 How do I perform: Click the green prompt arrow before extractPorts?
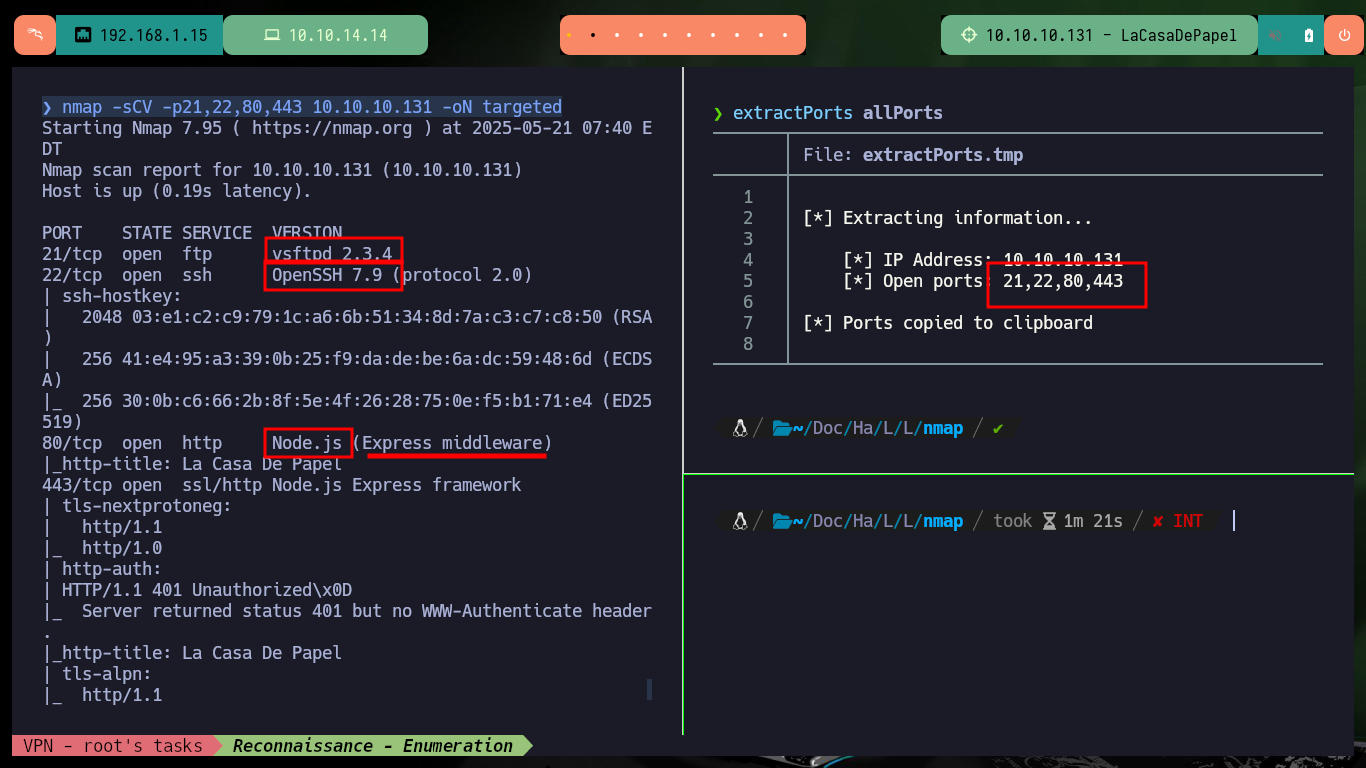[x=718, y=113]
